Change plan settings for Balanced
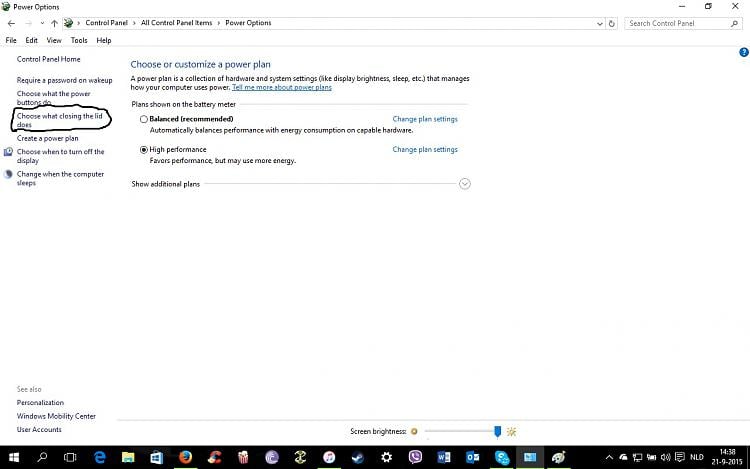The width and height of the screenshot is (750, 469). point(425,119)
